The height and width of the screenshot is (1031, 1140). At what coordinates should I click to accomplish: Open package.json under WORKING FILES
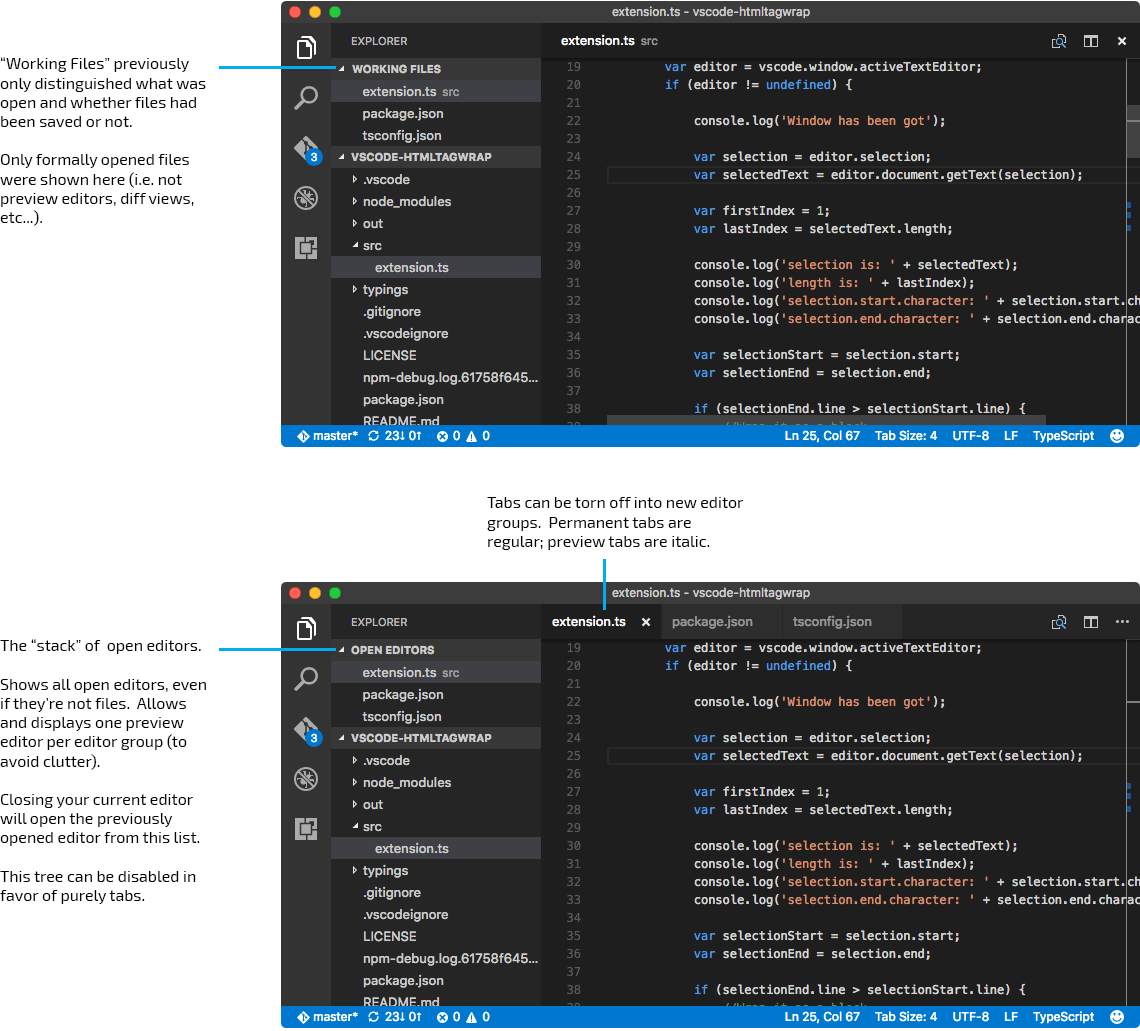click(x=435, y=113)
